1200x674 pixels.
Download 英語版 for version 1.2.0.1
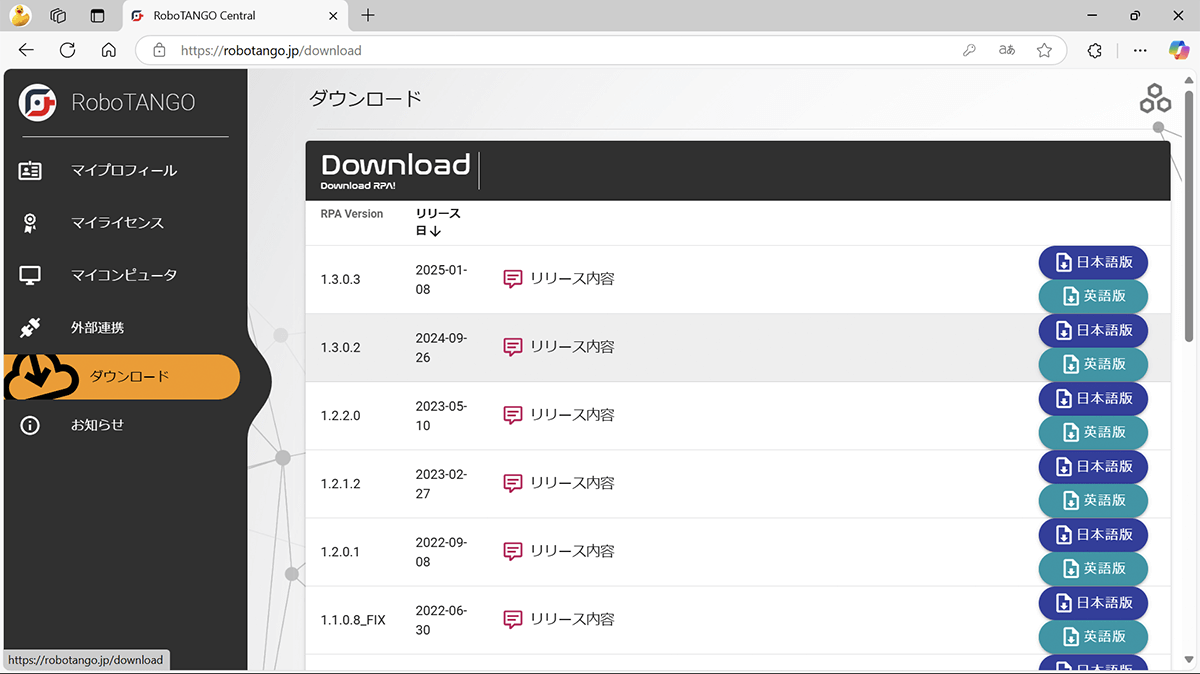point(1093,568)
